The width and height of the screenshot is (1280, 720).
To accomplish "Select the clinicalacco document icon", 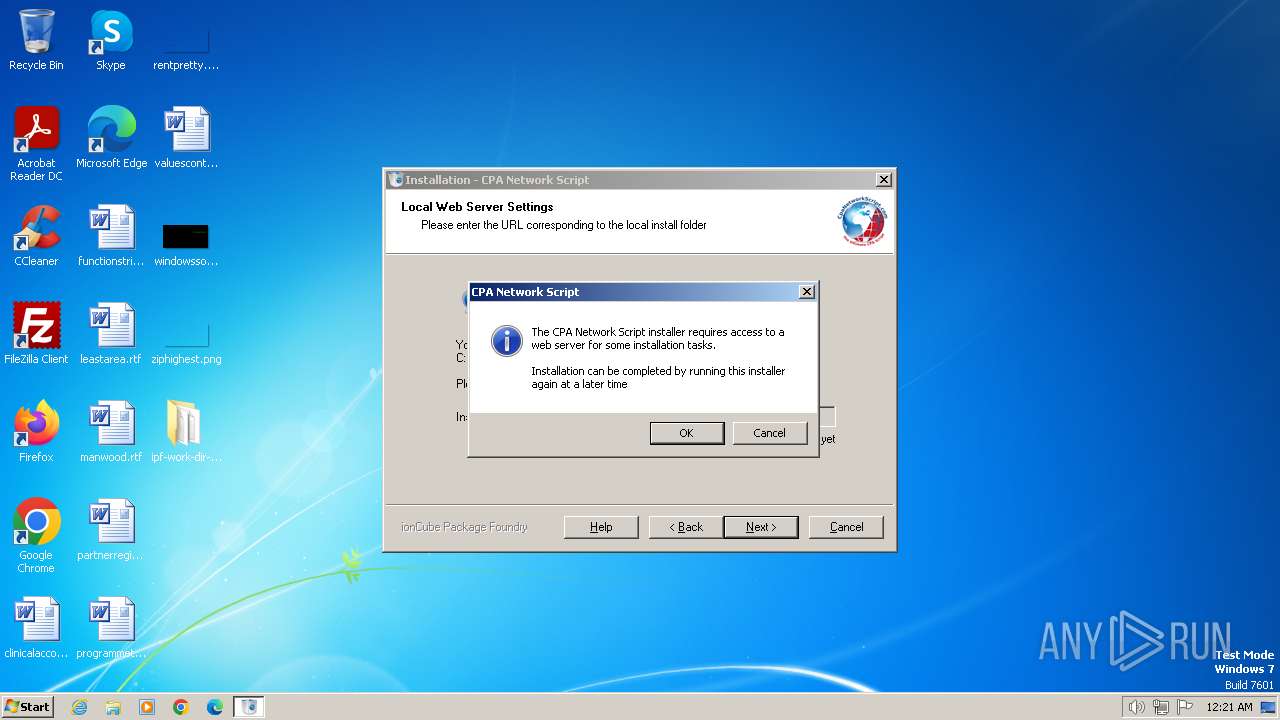I will (x=36, y=627).
